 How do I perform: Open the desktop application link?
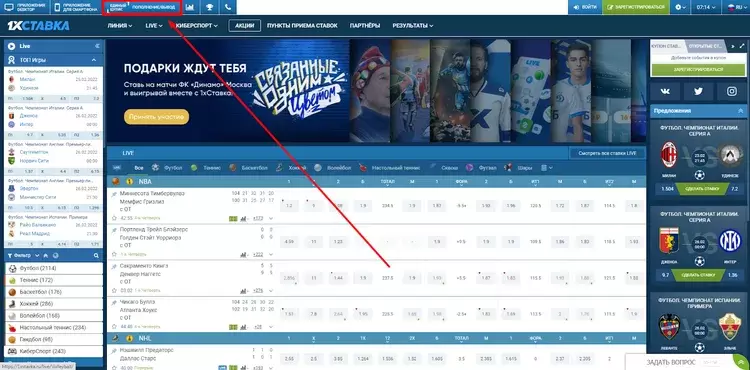[x=25, y=7]
